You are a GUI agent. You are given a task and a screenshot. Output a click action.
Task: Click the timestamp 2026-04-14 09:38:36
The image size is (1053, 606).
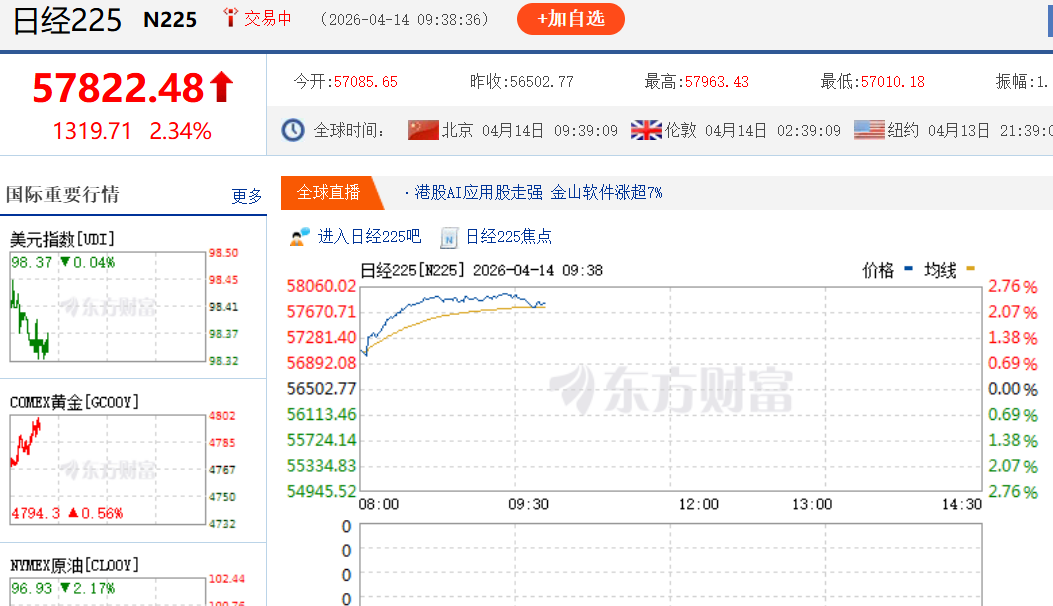coord(405,19)
